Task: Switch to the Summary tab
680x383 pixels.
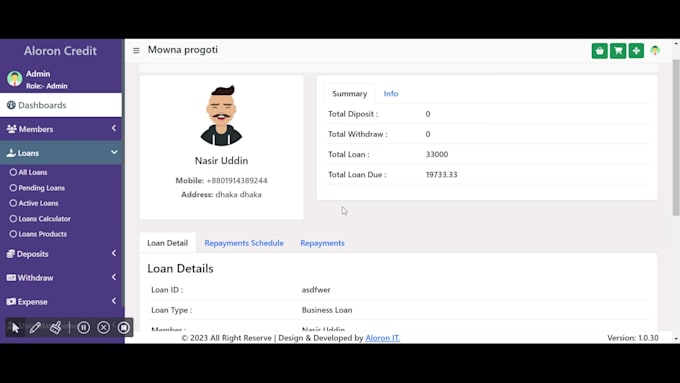Action: pyautogui.click(x=350, y=94)
